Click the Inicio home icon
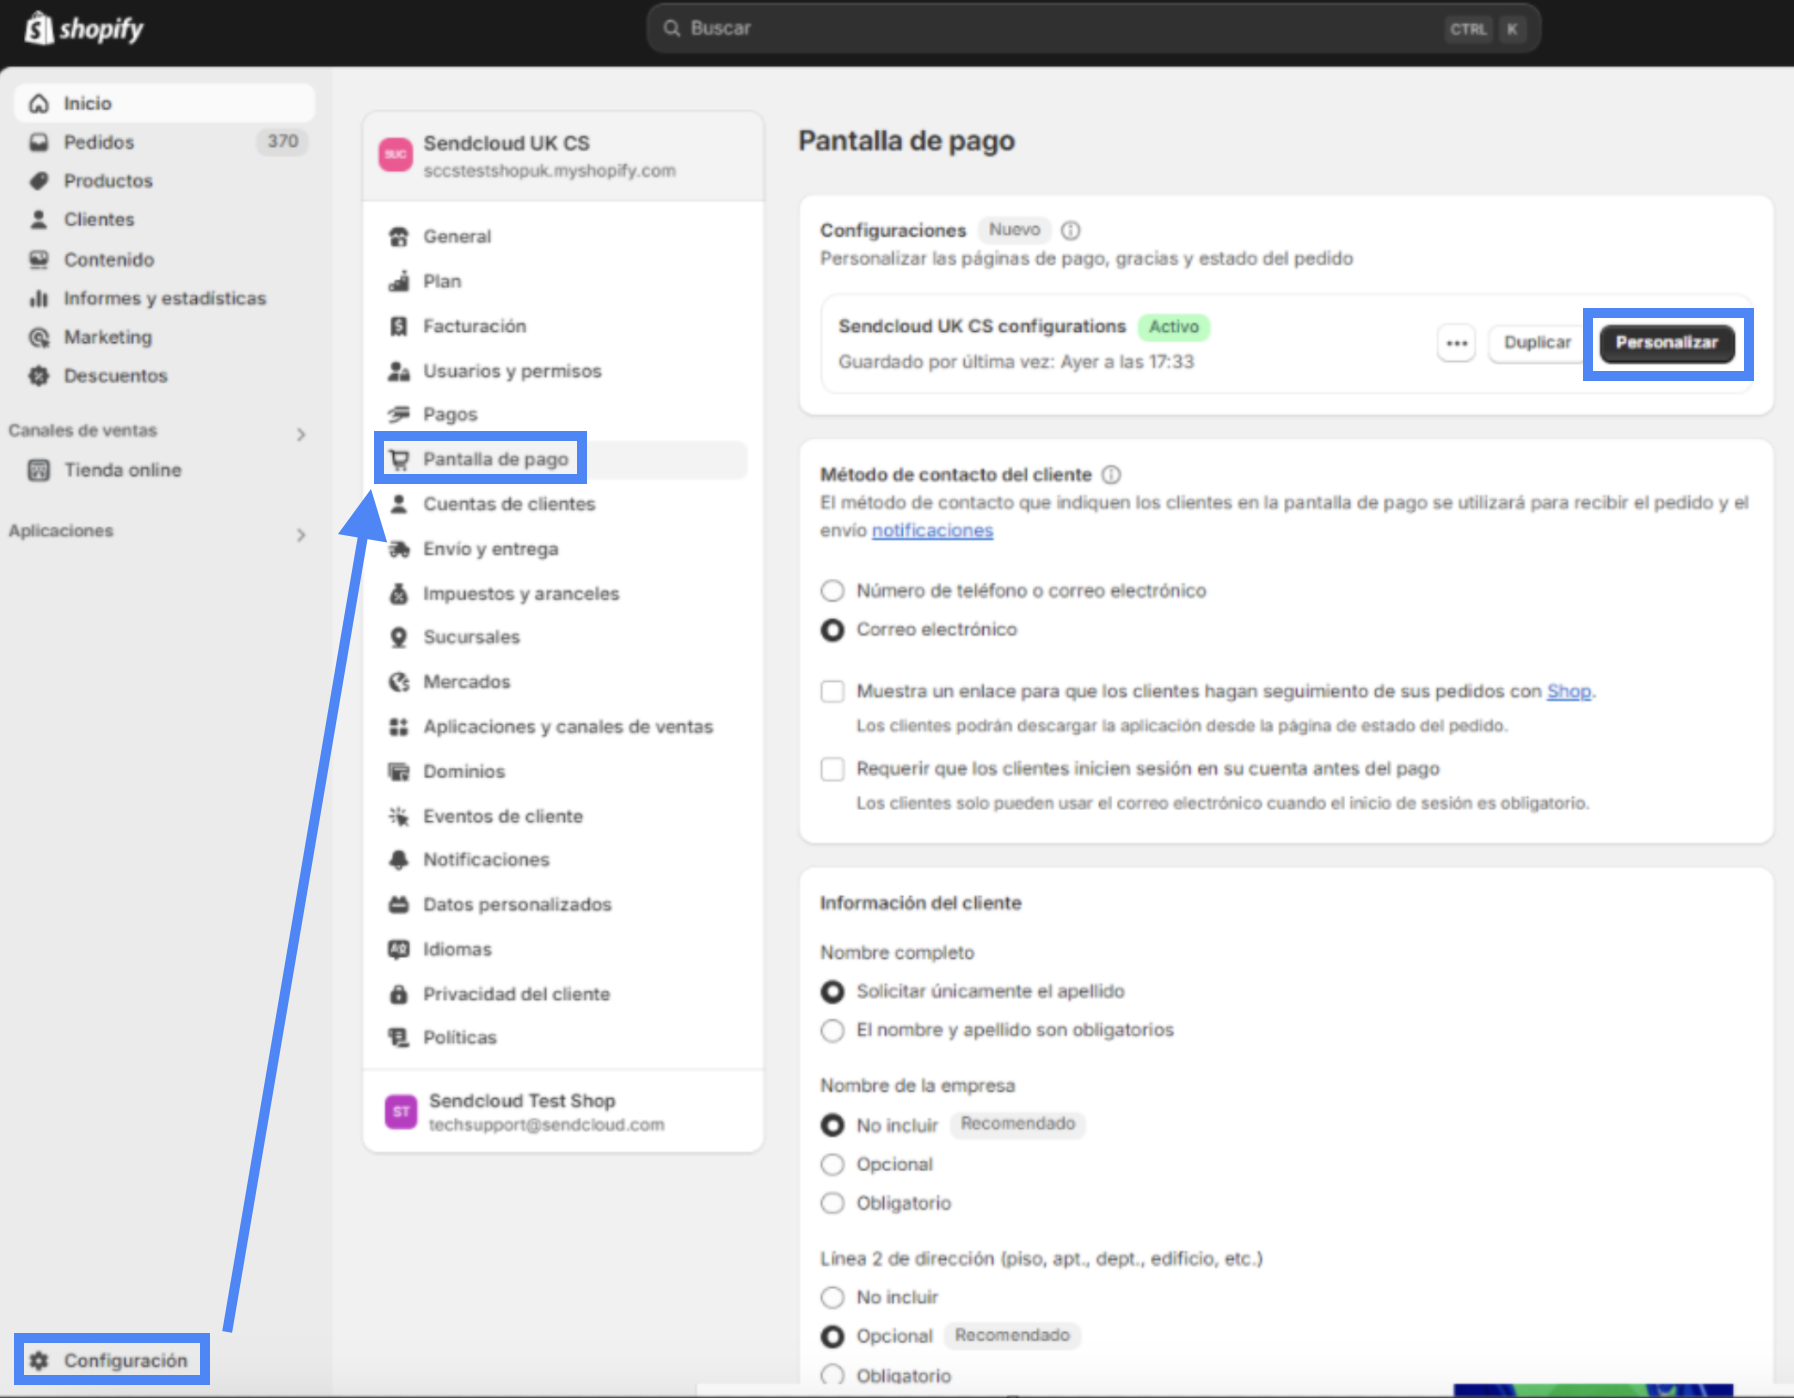The width and height of the screenshot is (1794, 1398). [x=39, y=103]
